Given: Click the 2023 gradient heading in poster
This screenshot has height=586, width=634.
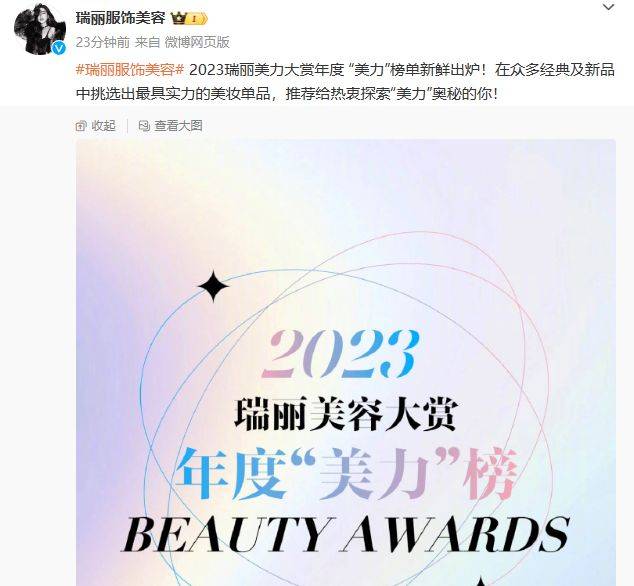Looking at the screenshot, I should click(x=340, y=353).
